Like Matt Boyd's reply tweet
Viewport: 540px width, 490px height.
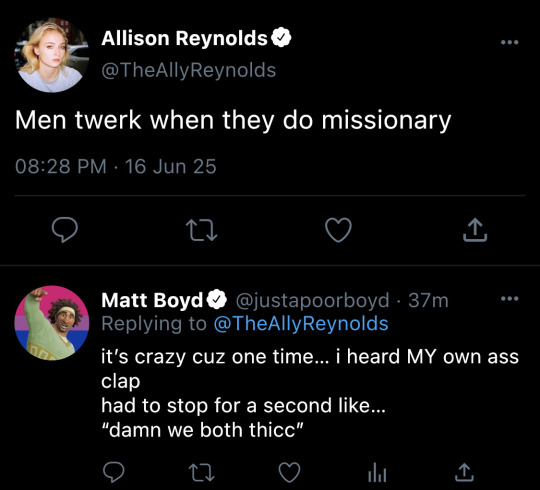[x=289, y=472]
